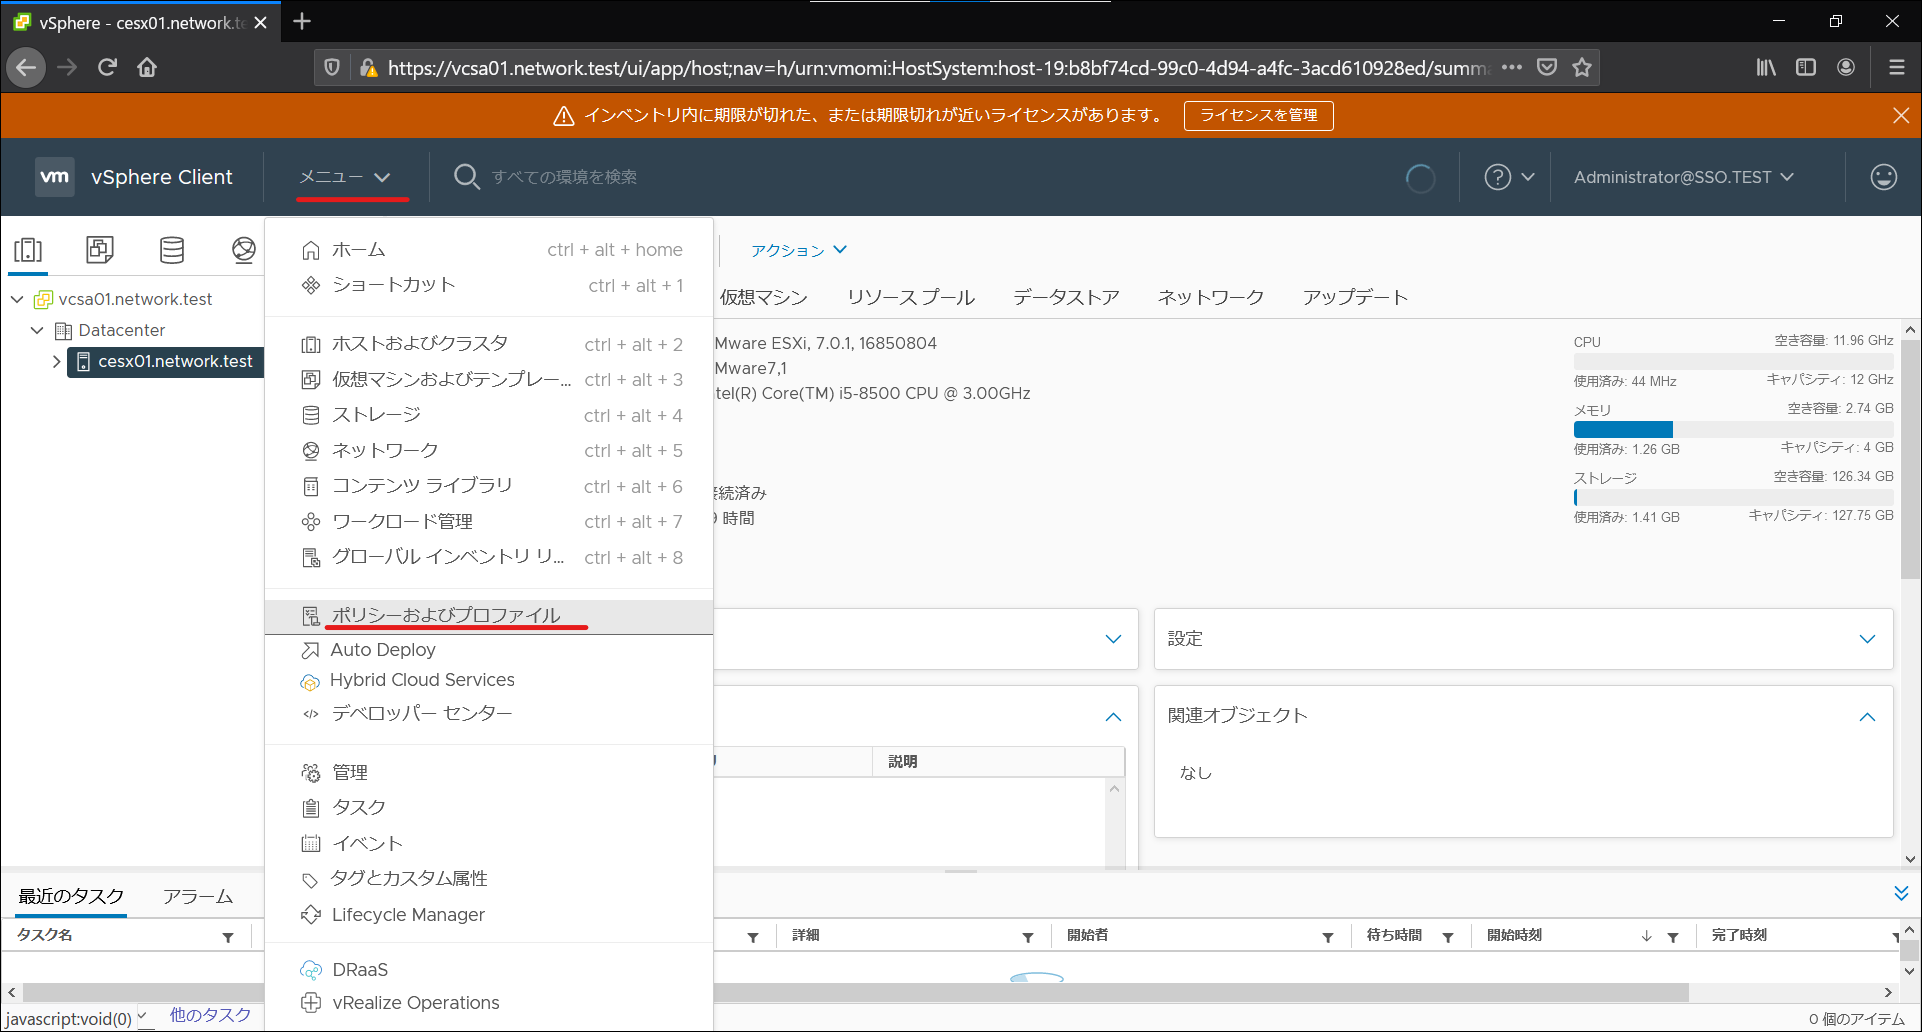Viewport: 1922px width, 1032px height.
Task: Go back in browser
Action: click(x=26, y=67)
